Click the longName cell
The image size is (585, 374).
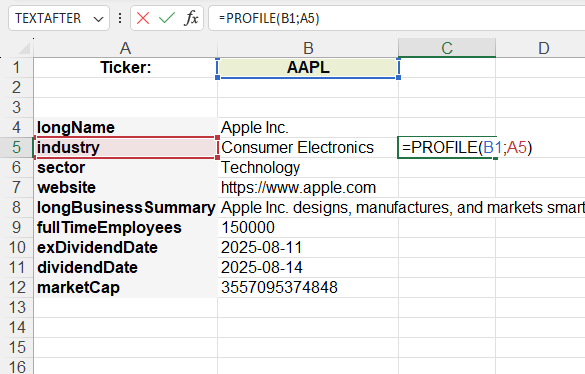[x=125, y=127]
